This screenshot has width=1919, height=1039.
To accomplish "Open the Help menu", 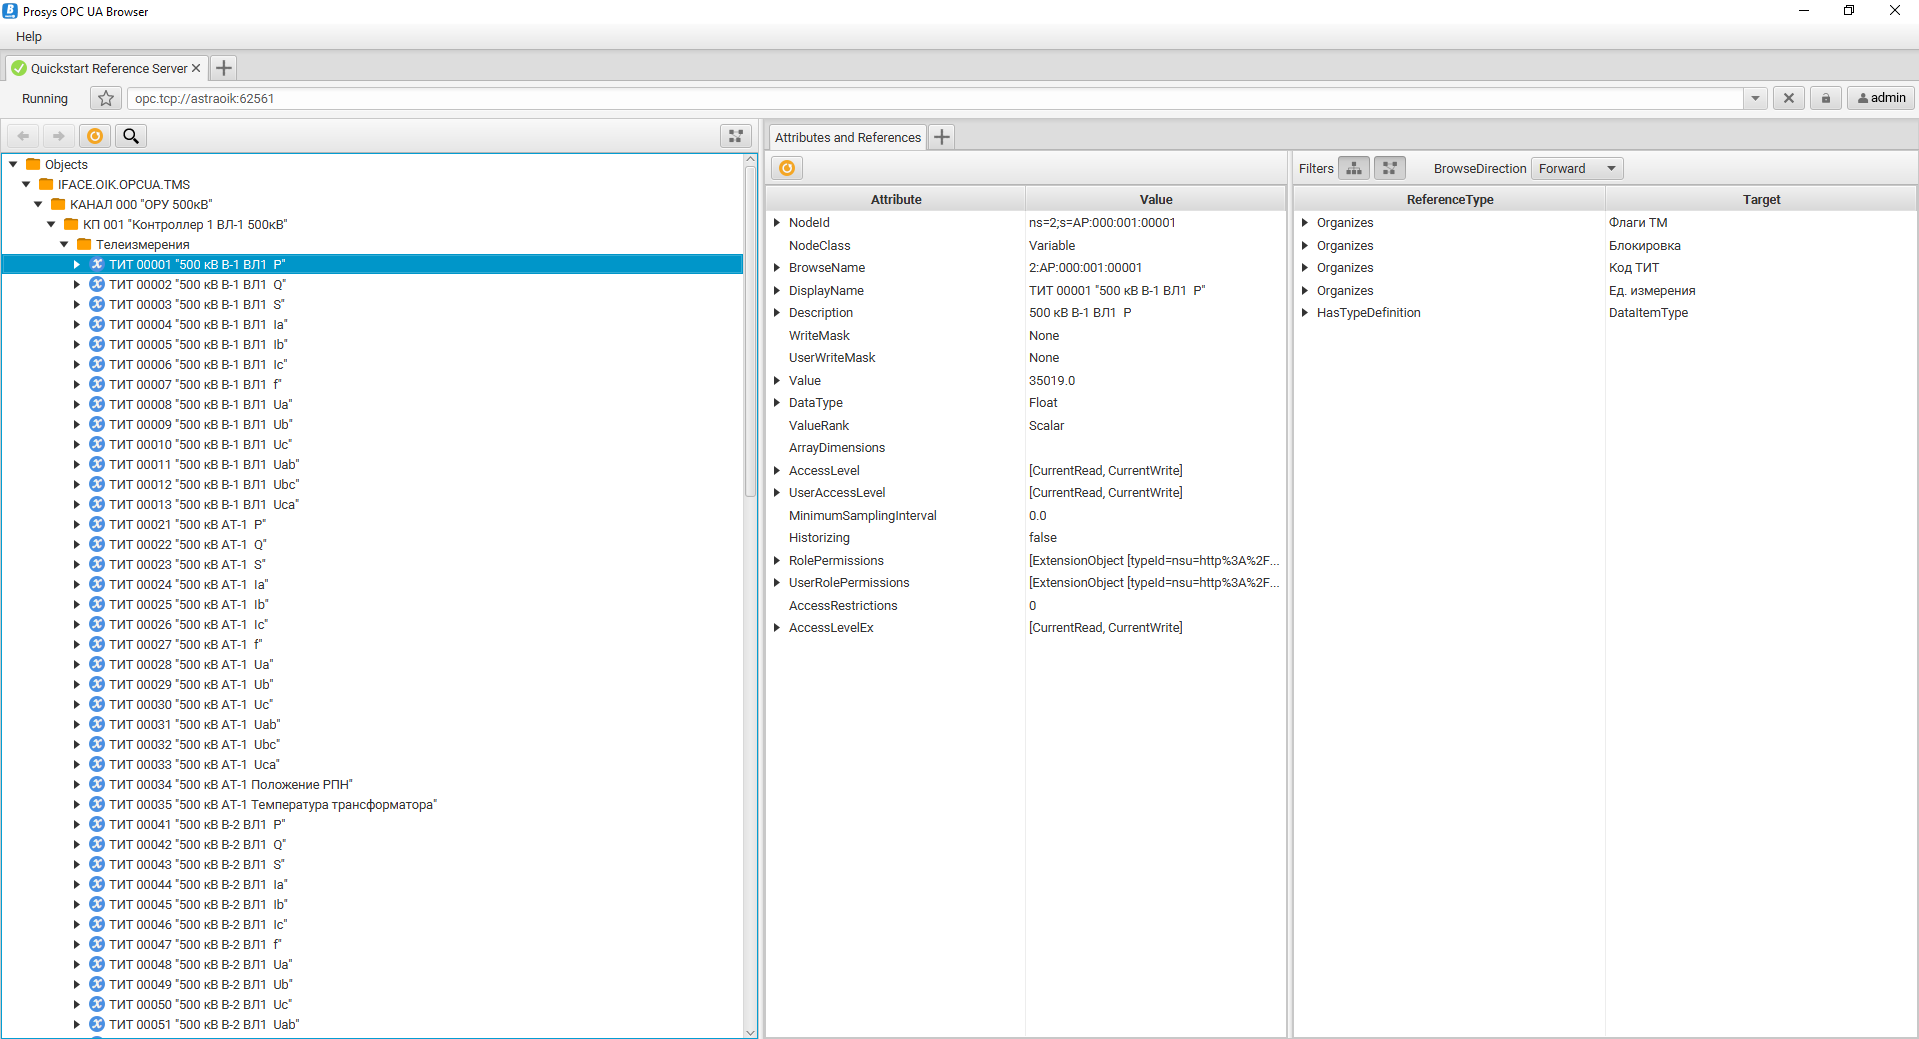I will pos(28,36).
